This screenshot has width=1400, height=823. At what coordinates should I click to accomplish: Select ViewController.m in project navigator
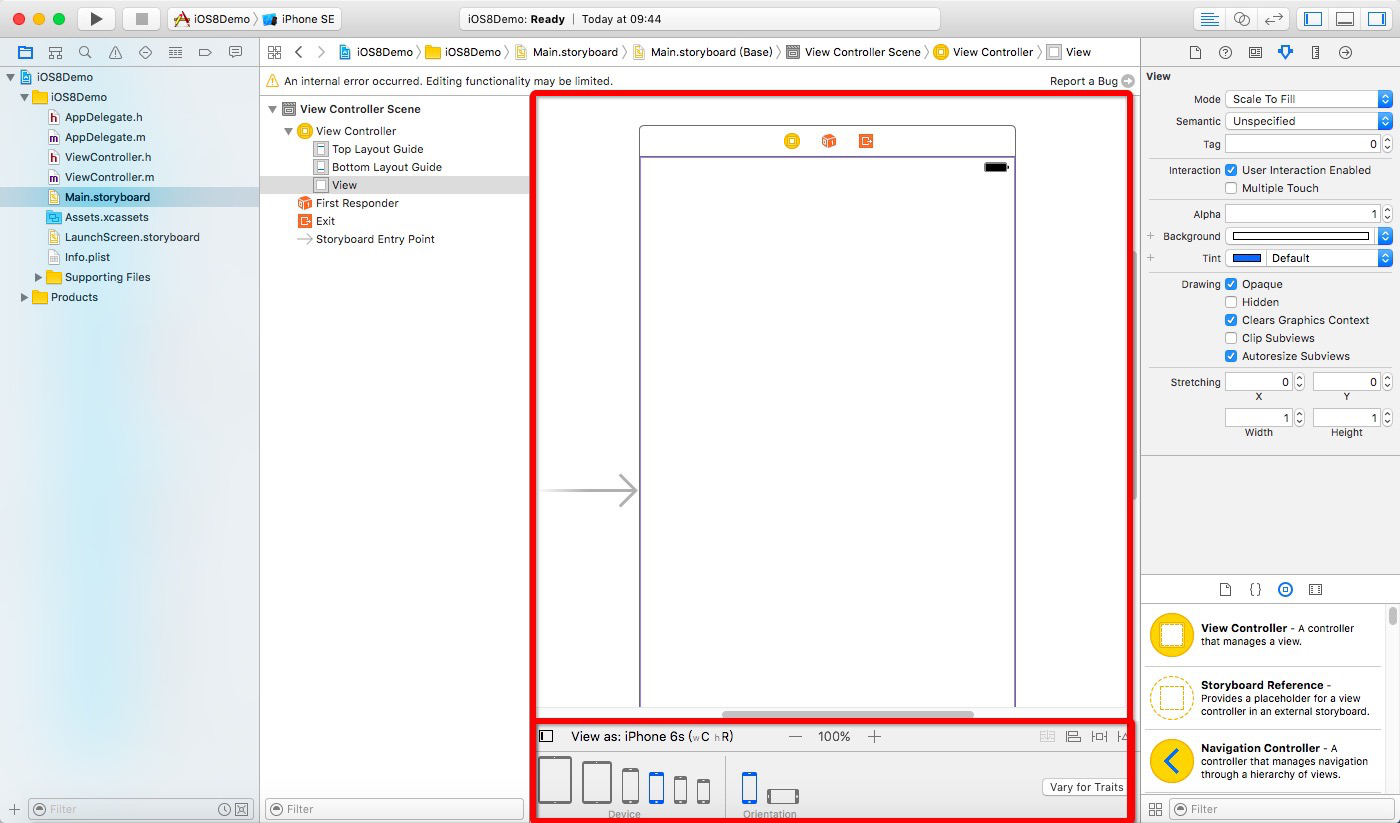click(x=108, y=177)
